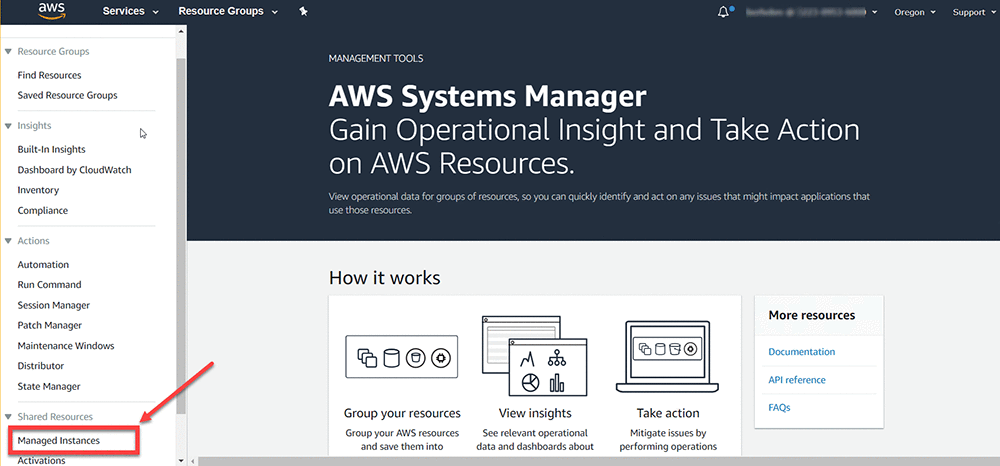Open the Resource Groups dropdown menu
This screenshot has width=1000, height=466.
pos(228,11)
